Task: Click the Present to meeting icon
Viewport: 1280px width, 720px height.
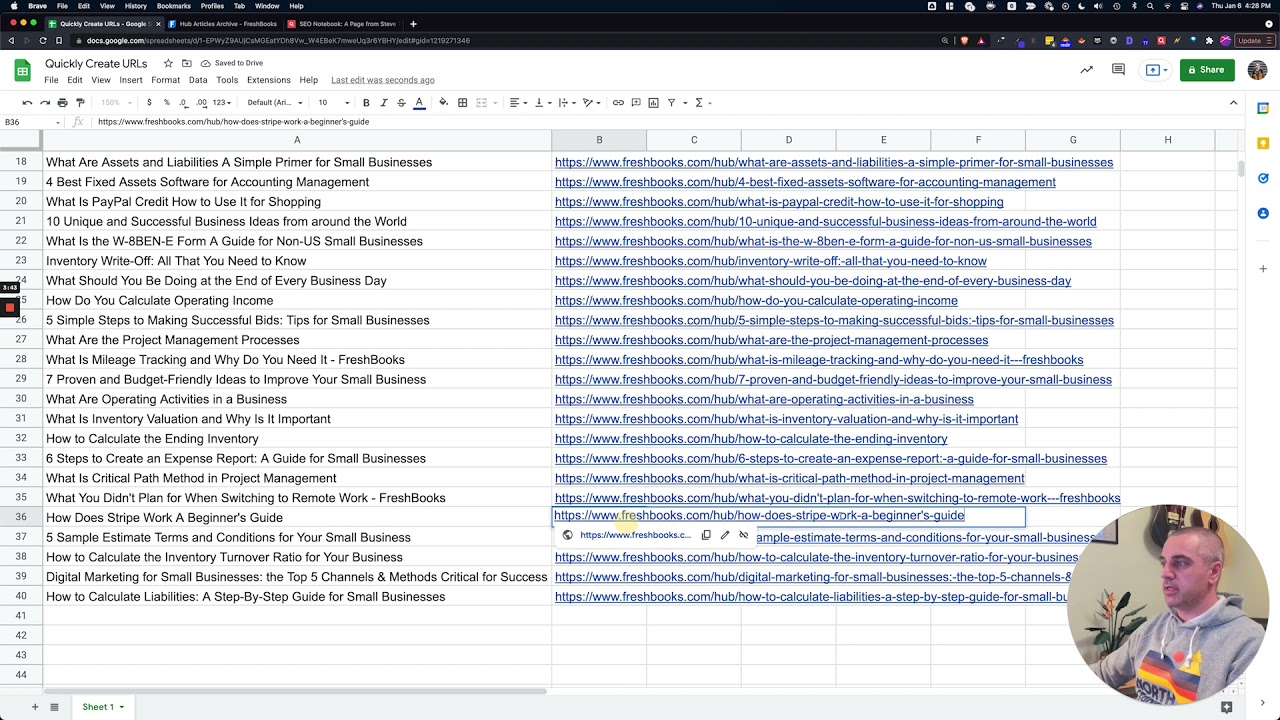Action: tap(1153, 70)
